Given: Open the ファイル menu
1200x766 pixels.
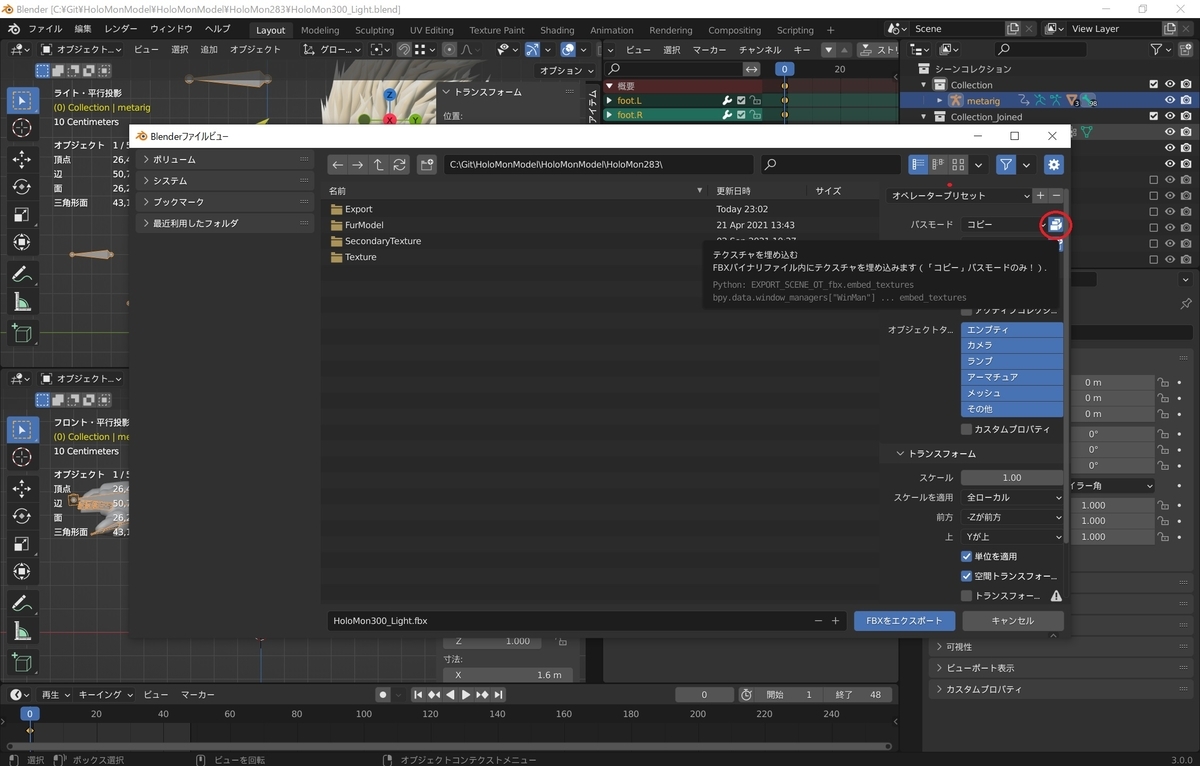Looking at the screenshot, I should (45, 29).
